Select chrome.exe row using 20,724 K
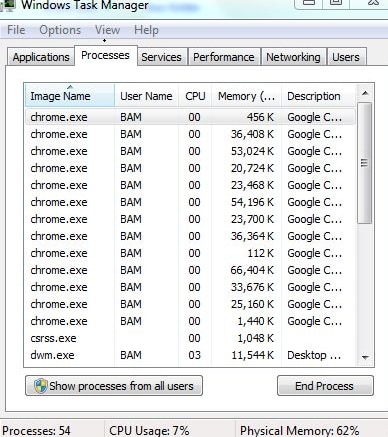Screen dimensions: 388x437 pyautogui.click(x=190, y=168)
